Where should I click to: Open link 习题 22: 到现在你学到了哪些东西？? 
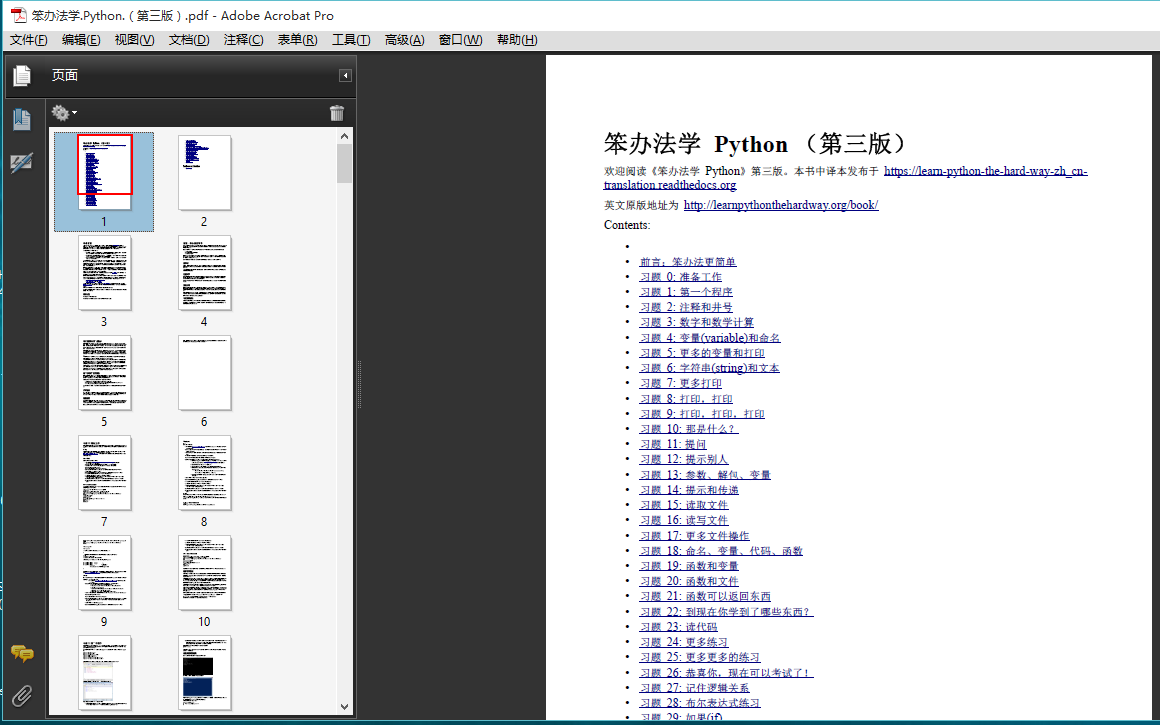coord(726,612)
